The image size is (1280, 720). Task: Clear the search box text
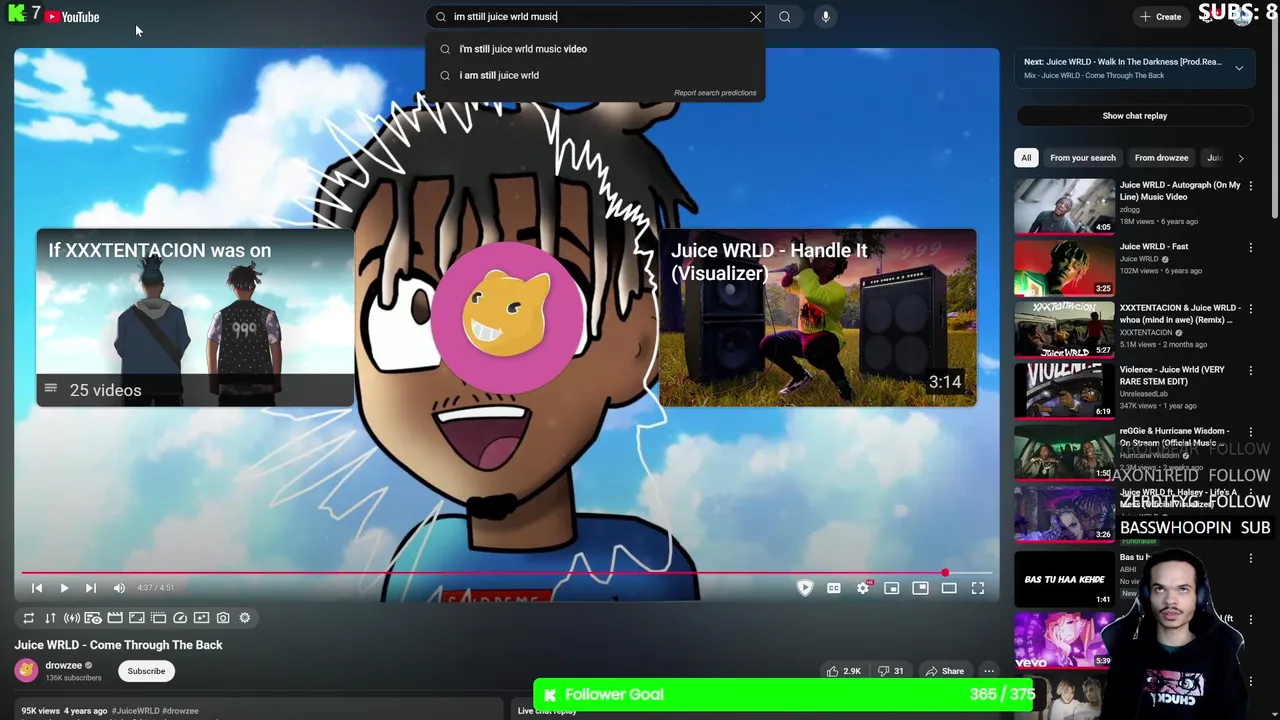[x=756, y=16]
